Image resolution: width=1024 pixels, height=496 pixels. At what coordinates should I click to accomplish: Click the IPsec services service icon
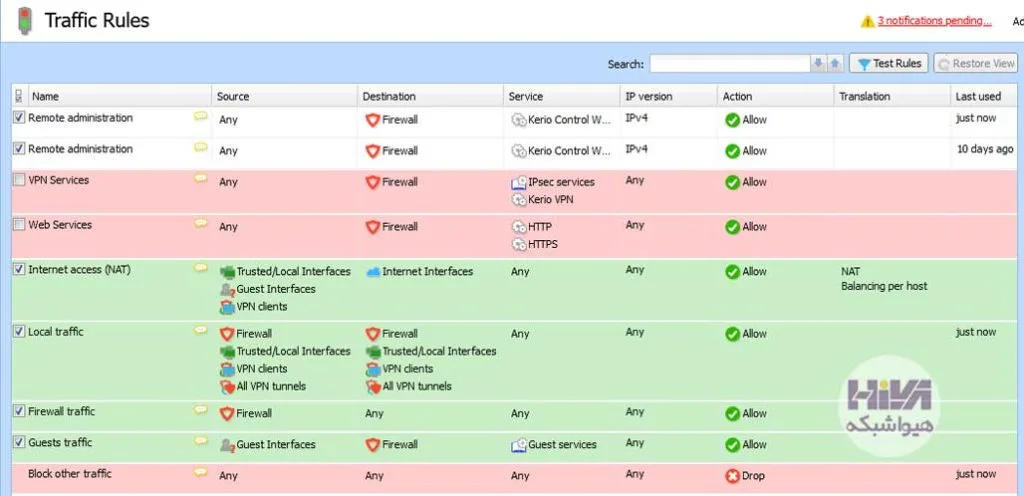pos(519,183)
